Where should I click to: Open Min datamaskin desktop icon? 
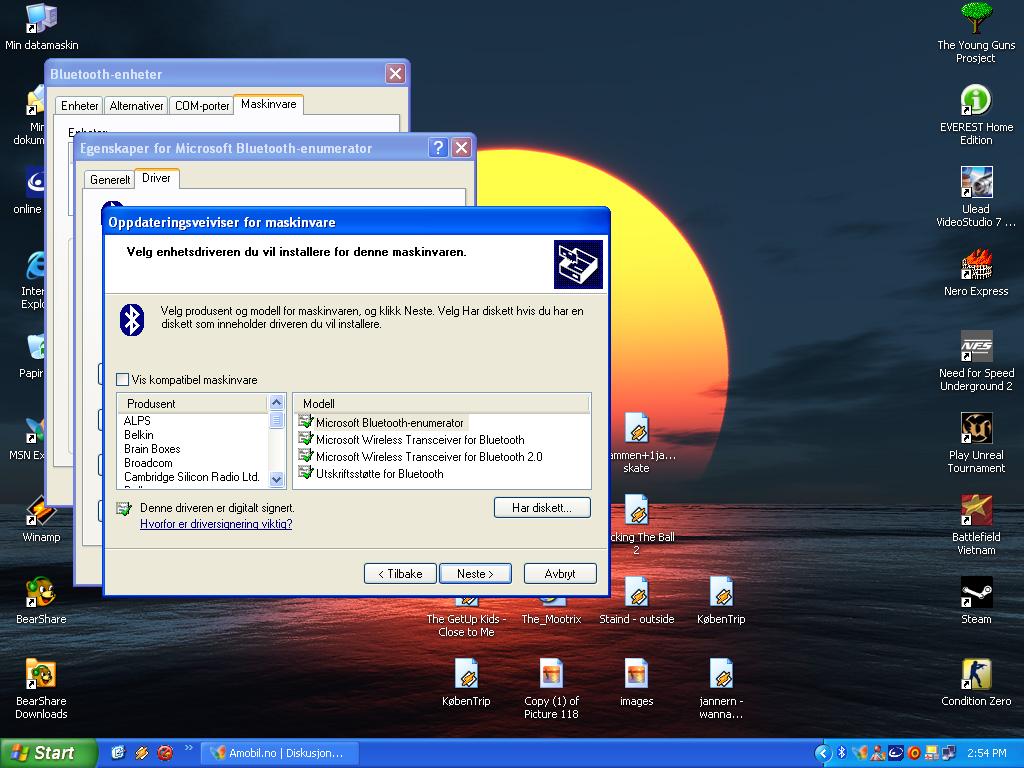41,27
